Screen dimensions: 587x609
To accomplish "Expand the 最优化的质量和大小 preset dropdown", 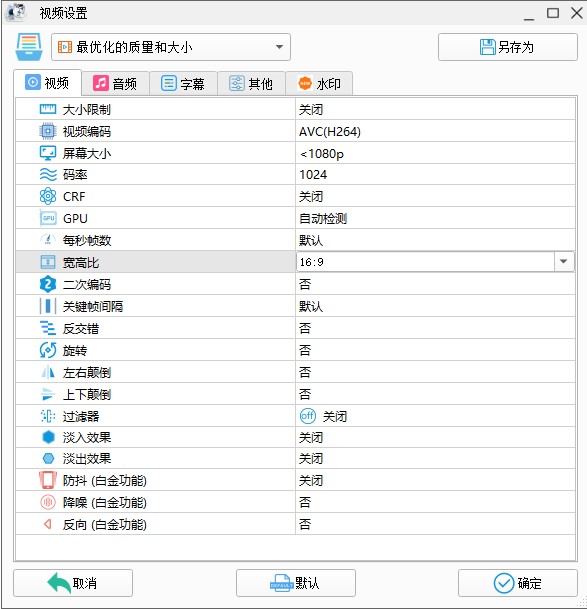I will (279, 47).
